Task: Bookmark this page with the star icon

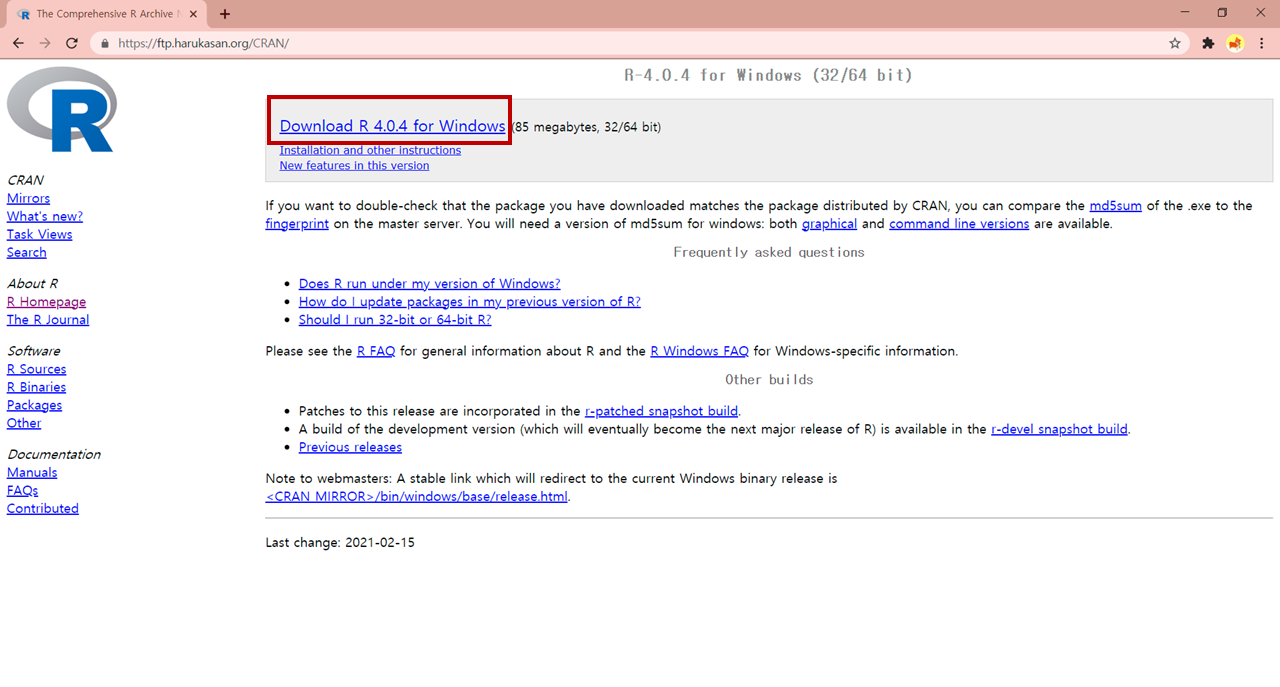Action: tap(1175, 43)
